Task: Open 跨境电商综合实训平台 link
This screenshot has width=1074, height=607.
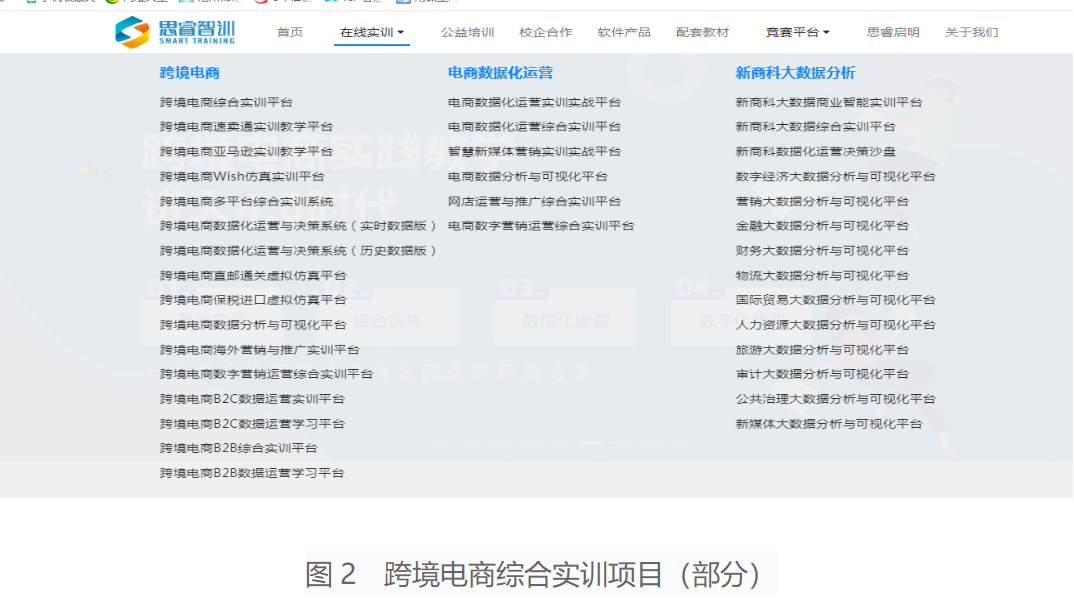Action: [226, 102]
